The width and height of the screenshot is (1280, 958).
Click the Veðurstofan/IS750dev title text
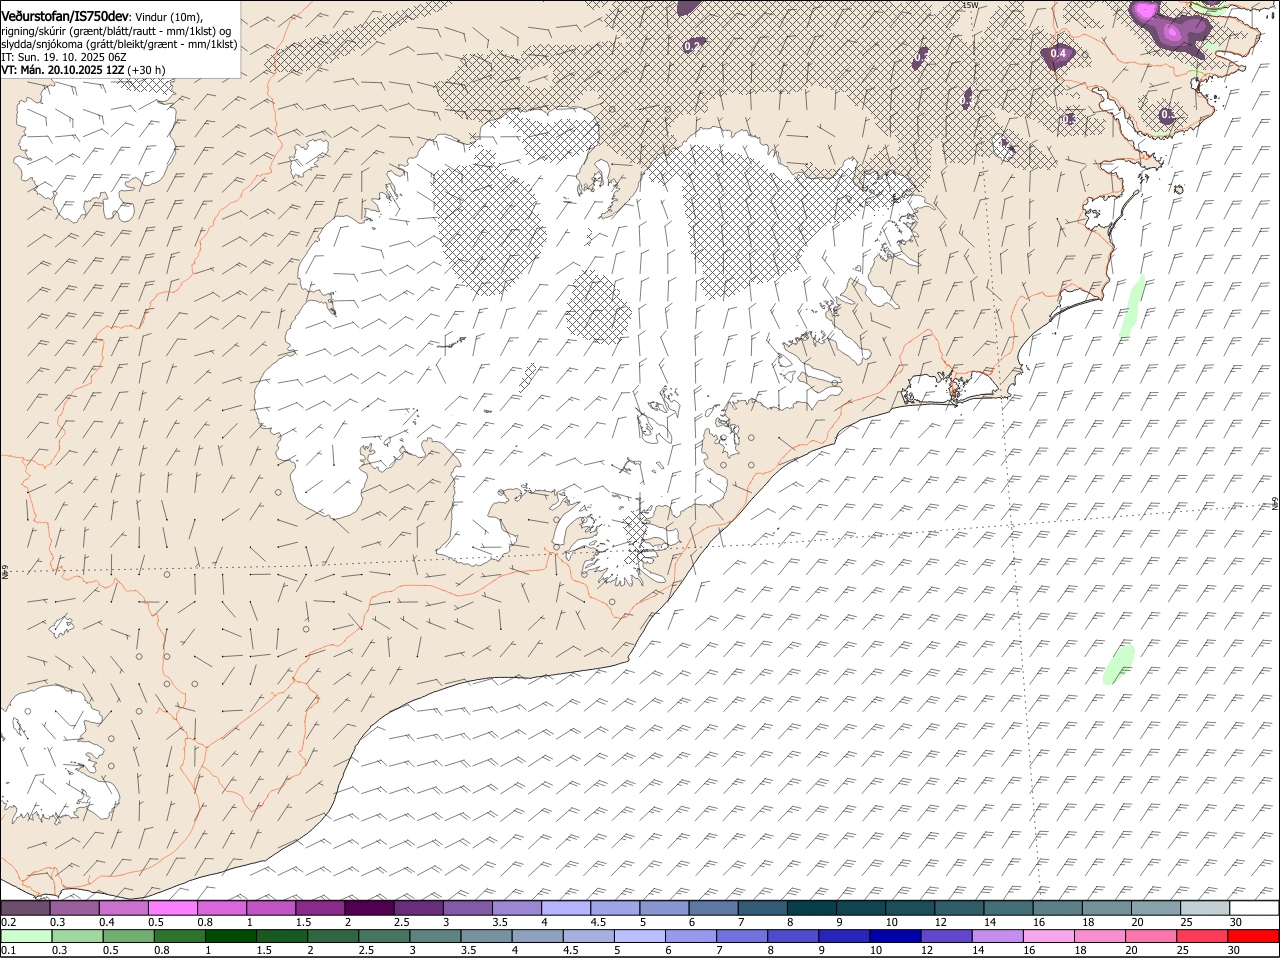65,15
